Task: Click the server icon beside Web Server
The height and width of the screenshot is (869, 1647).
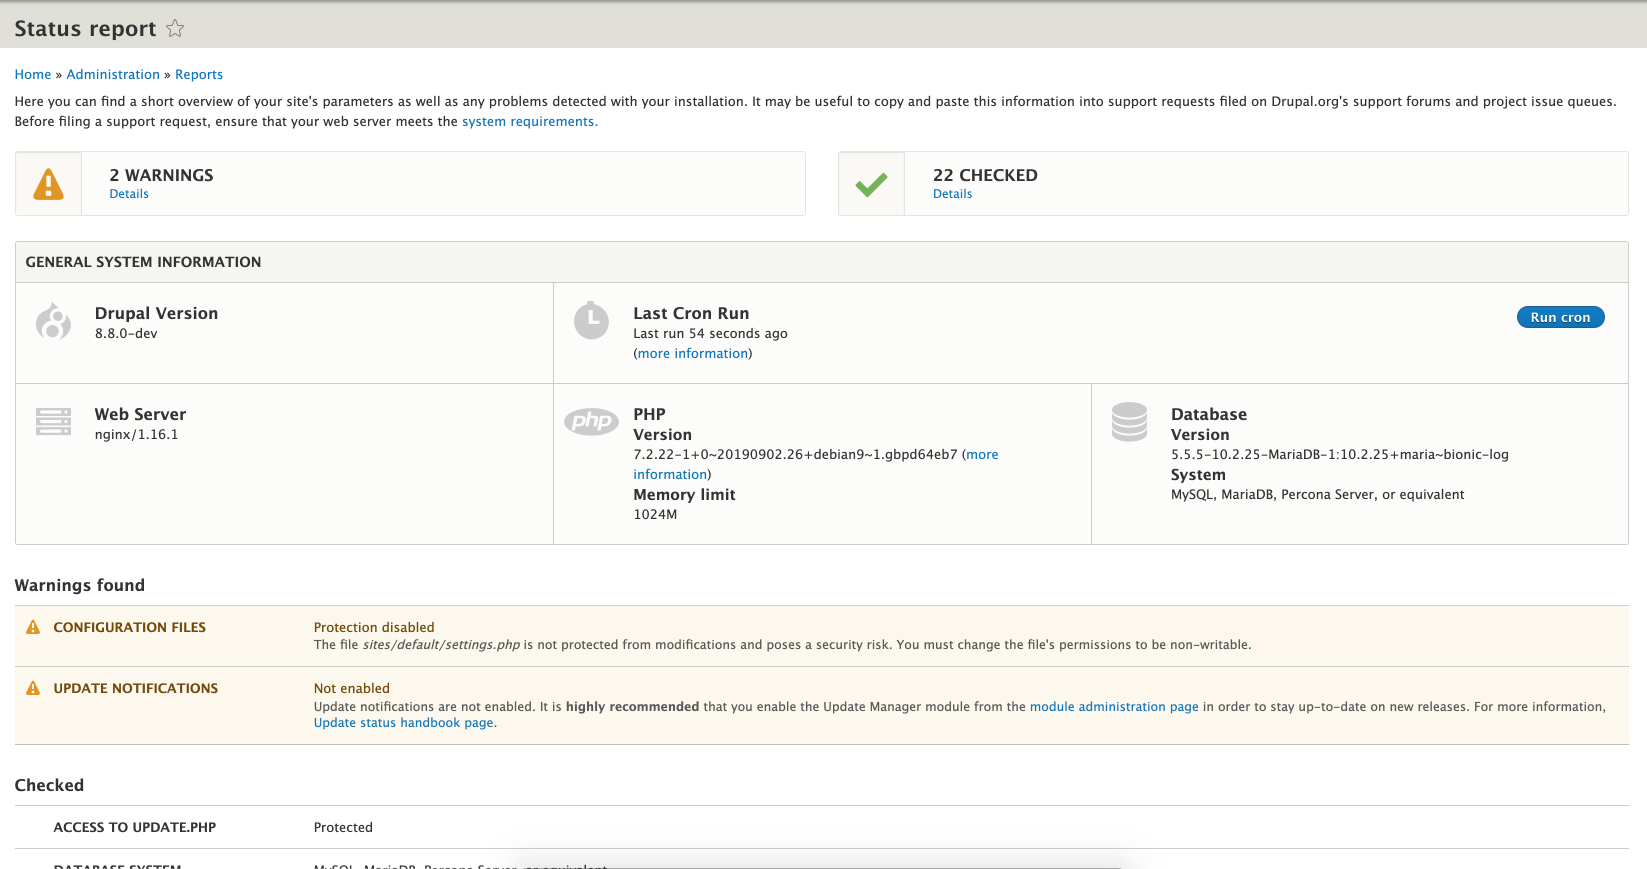Action: pyautogui.click(x=53, y=421)
